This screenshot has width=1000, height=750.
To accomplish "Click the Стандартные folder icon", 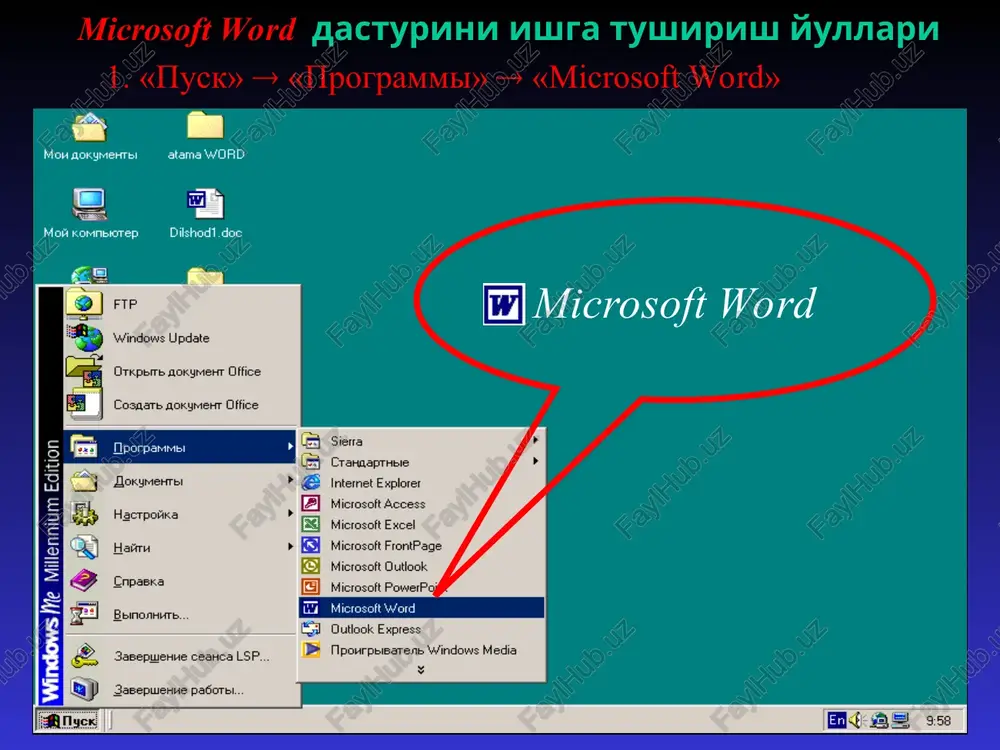I will click(311, 462).
